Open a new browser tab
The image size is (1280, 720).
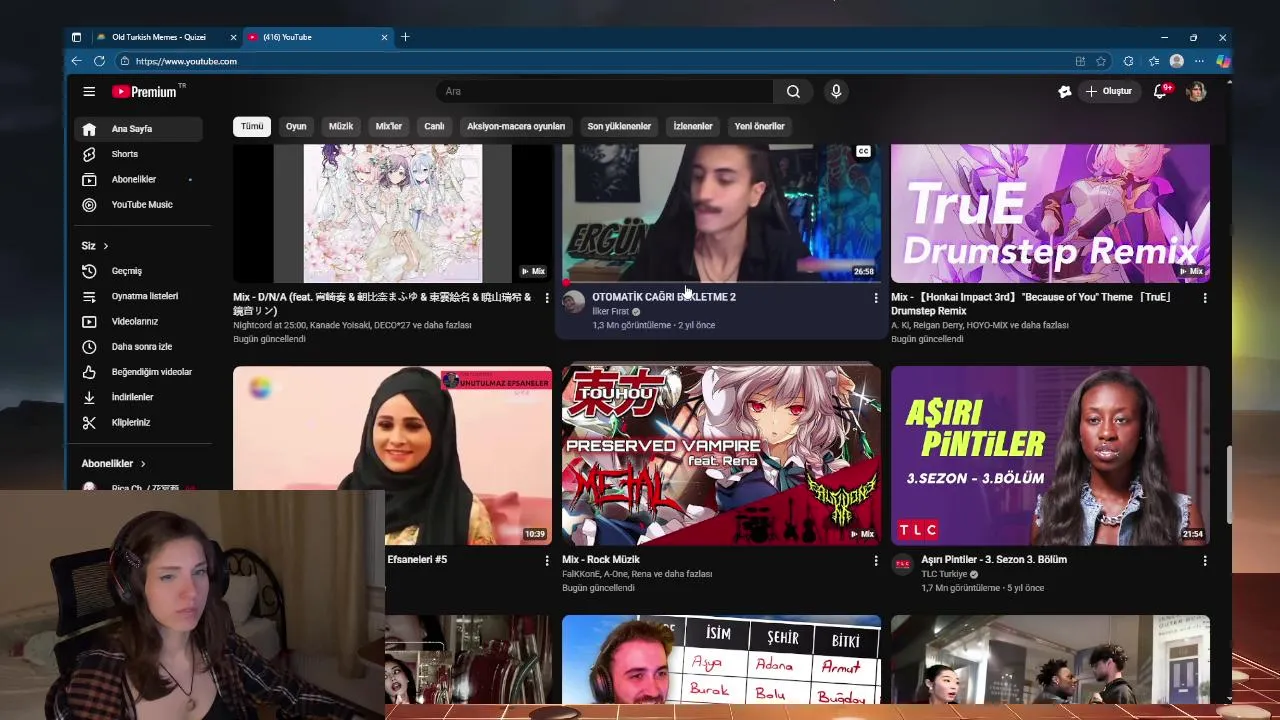coord(405,37)
